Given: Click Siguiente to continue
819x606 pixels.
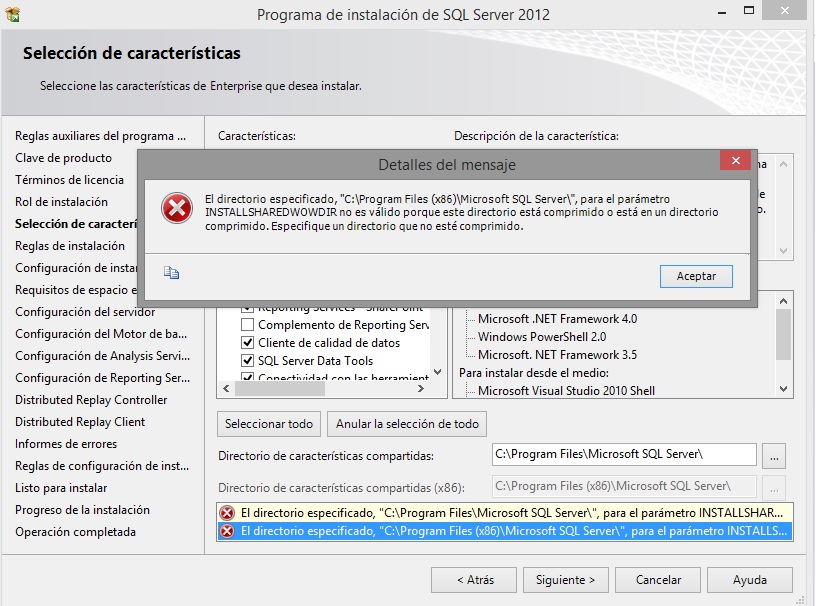Looking at the screenshot, I should (x=566, y=580).
